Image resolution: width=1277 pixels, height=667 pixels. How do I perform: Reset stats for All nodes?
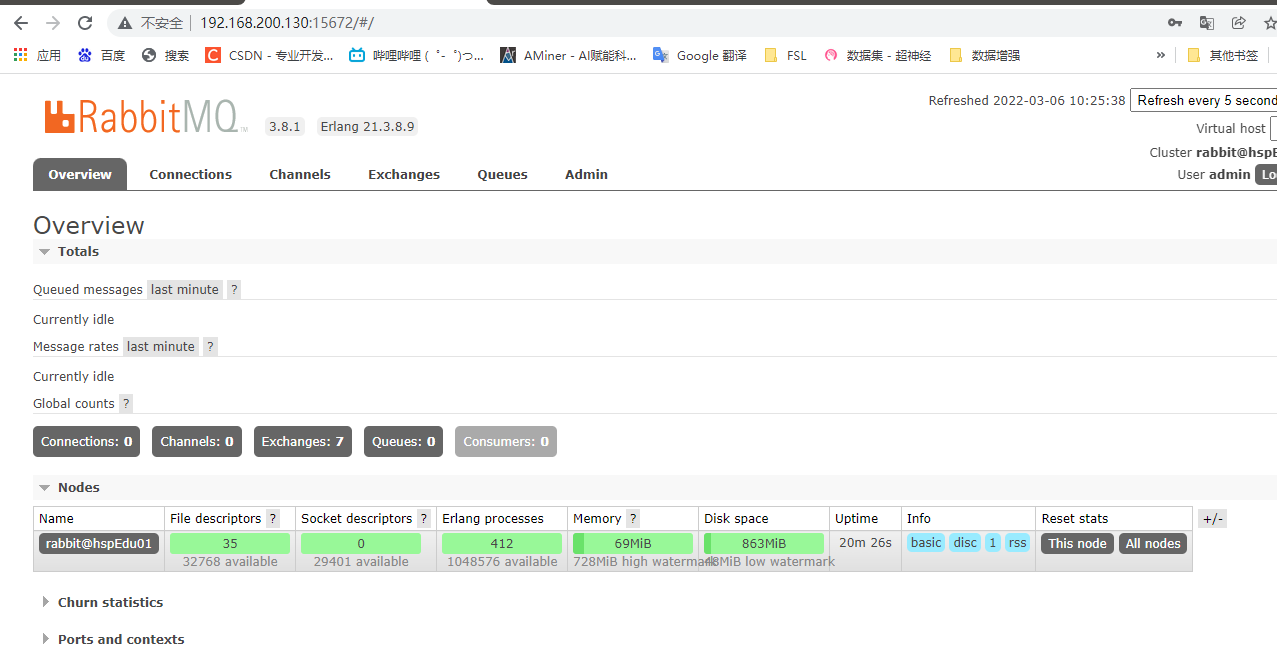tap(1153, 543)
